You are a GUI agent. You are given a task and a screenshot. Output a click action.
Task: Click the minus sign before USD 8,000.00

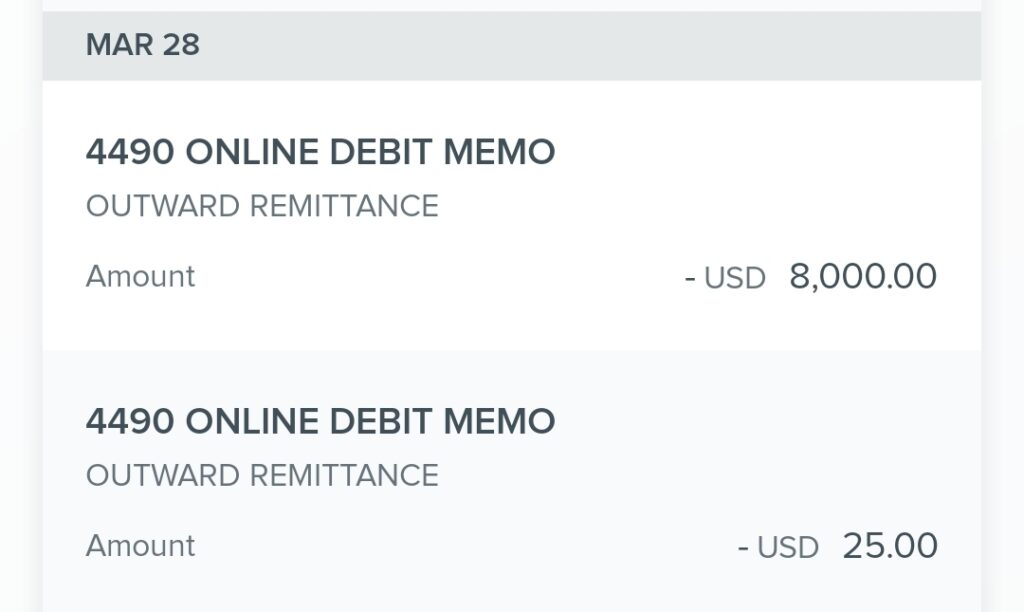click(690, 278)
